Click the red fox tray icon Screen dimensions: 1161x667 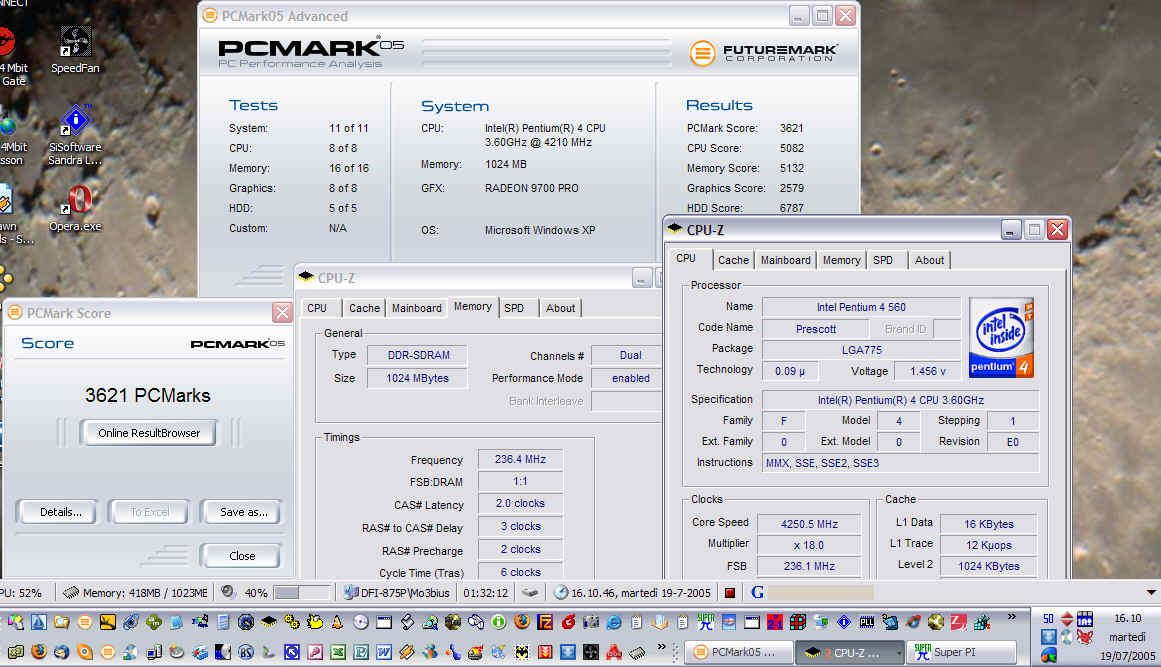point(1085,636)
